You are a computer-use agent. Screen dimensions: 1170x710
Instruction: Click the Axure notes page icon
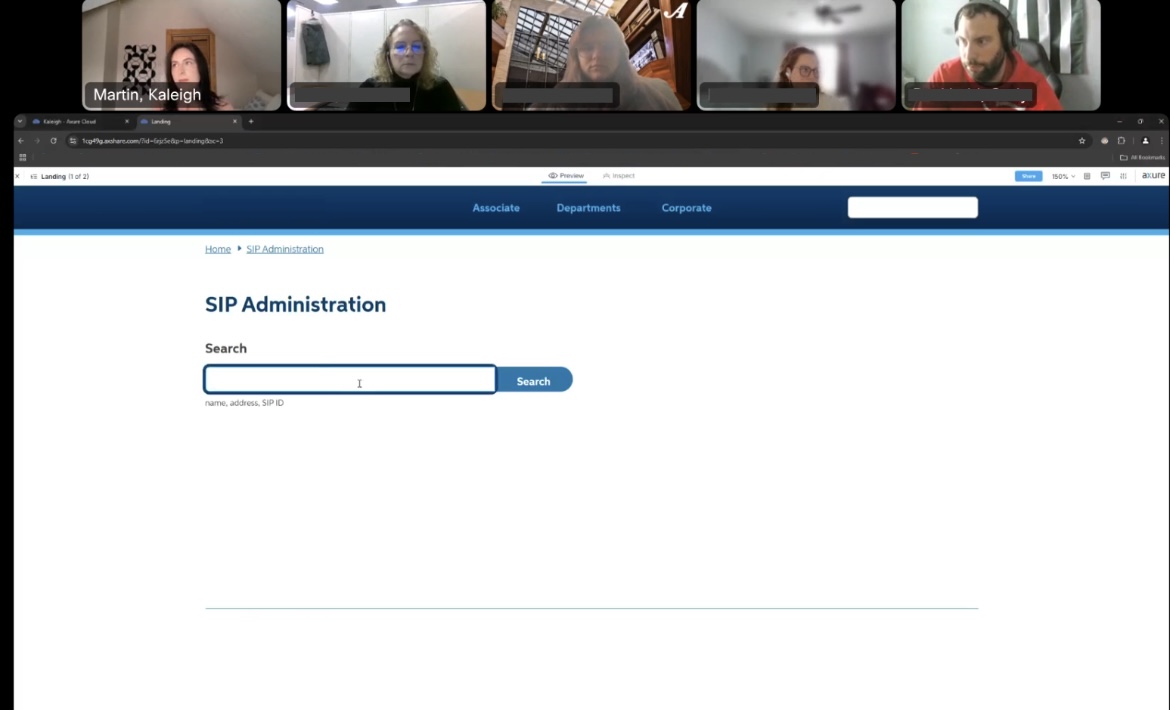1087,176
